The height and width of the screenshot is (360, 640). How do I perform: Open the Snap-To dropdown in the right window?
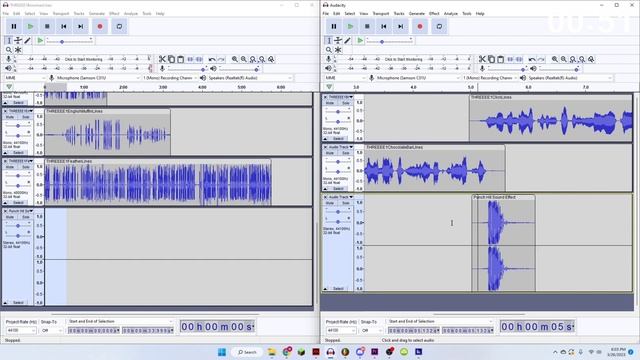tap(371, 330)
